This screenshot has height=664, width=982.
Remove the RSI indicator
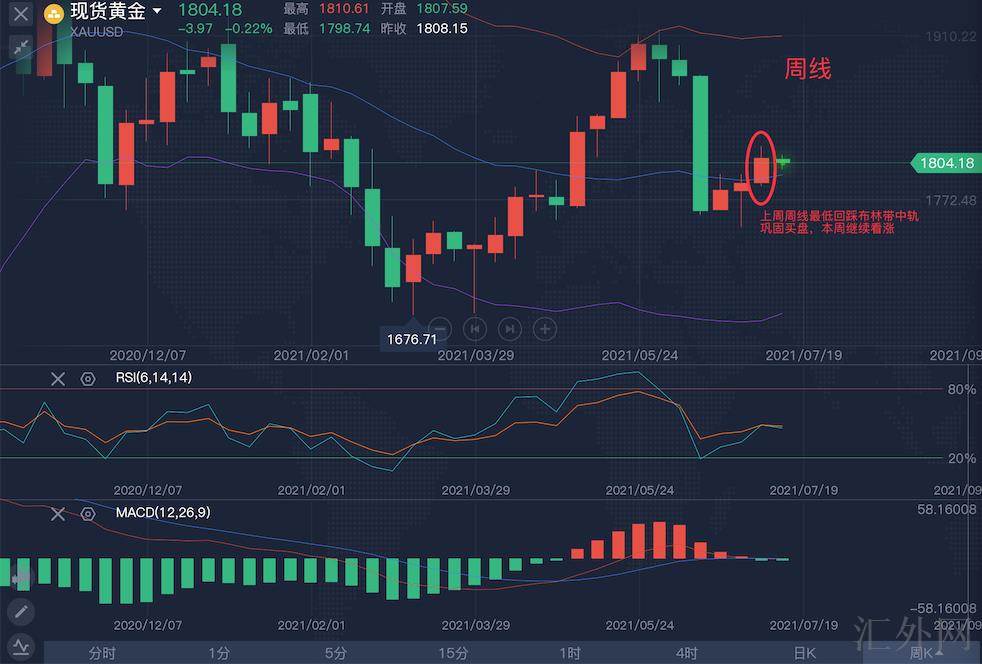(58, 378)
